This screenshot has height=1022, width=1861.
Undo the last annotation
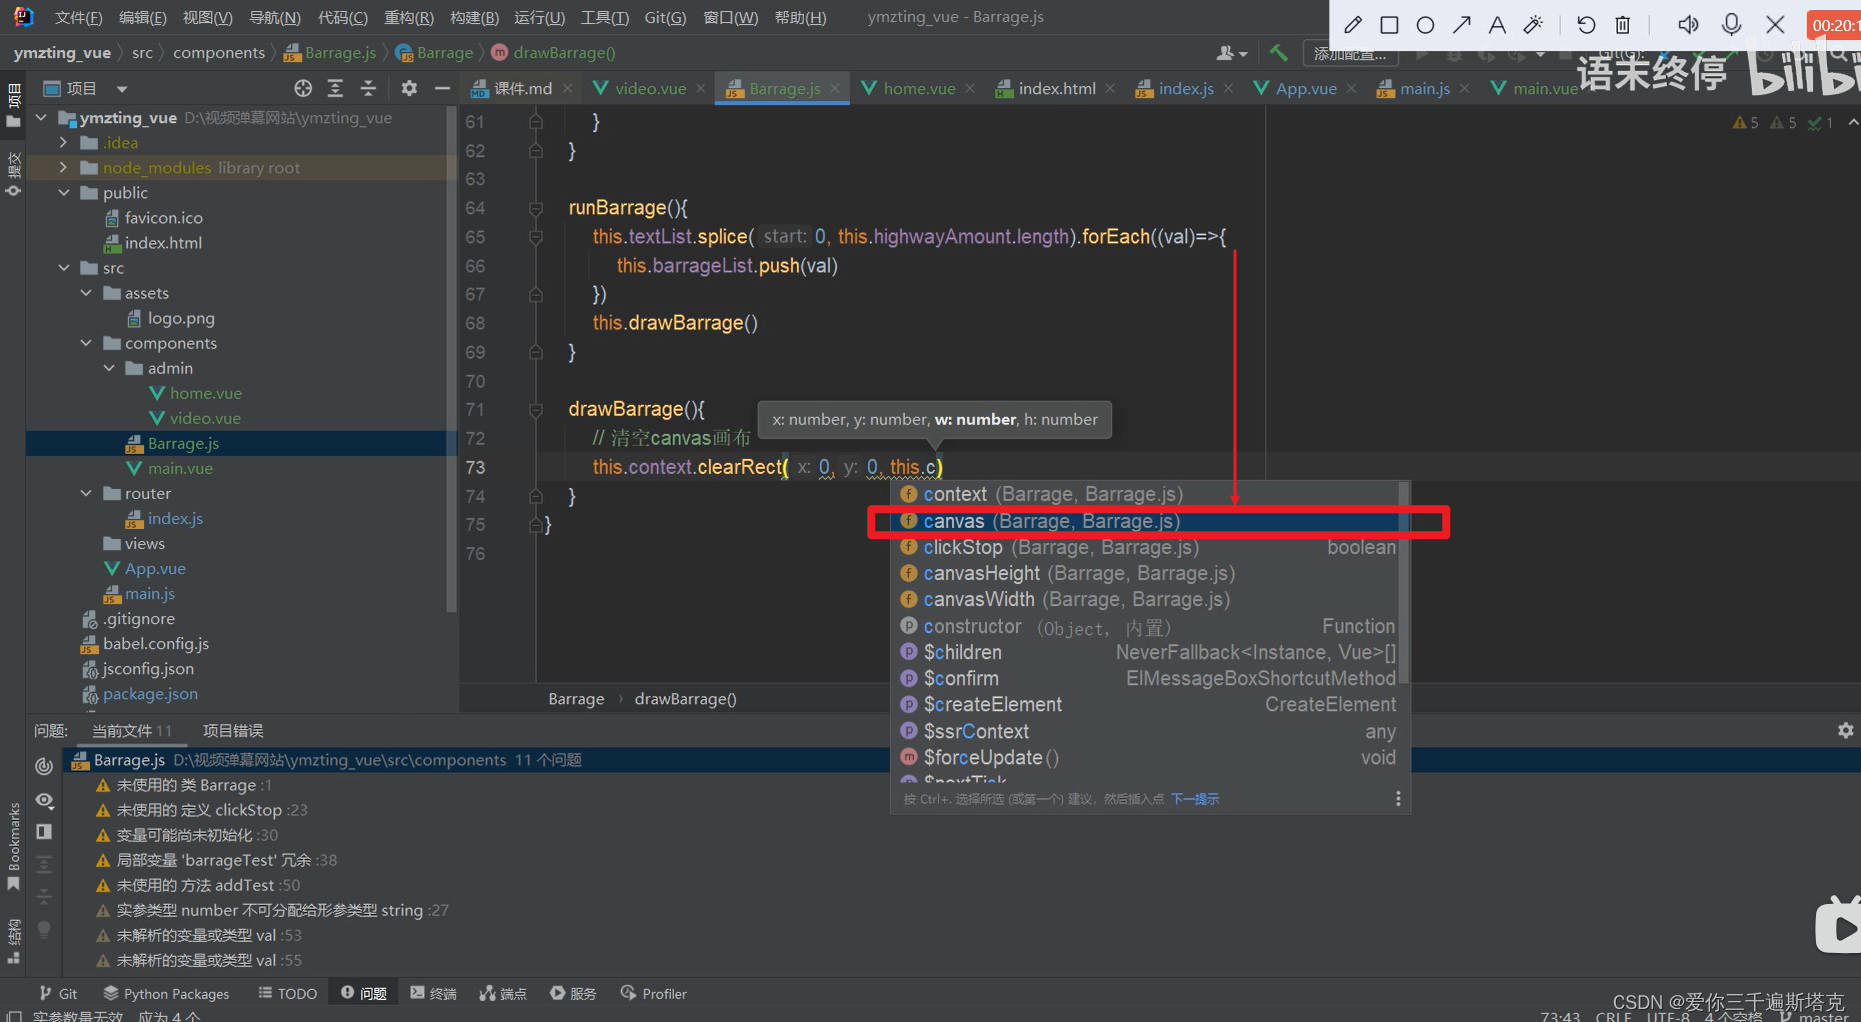click(1586, 24)
